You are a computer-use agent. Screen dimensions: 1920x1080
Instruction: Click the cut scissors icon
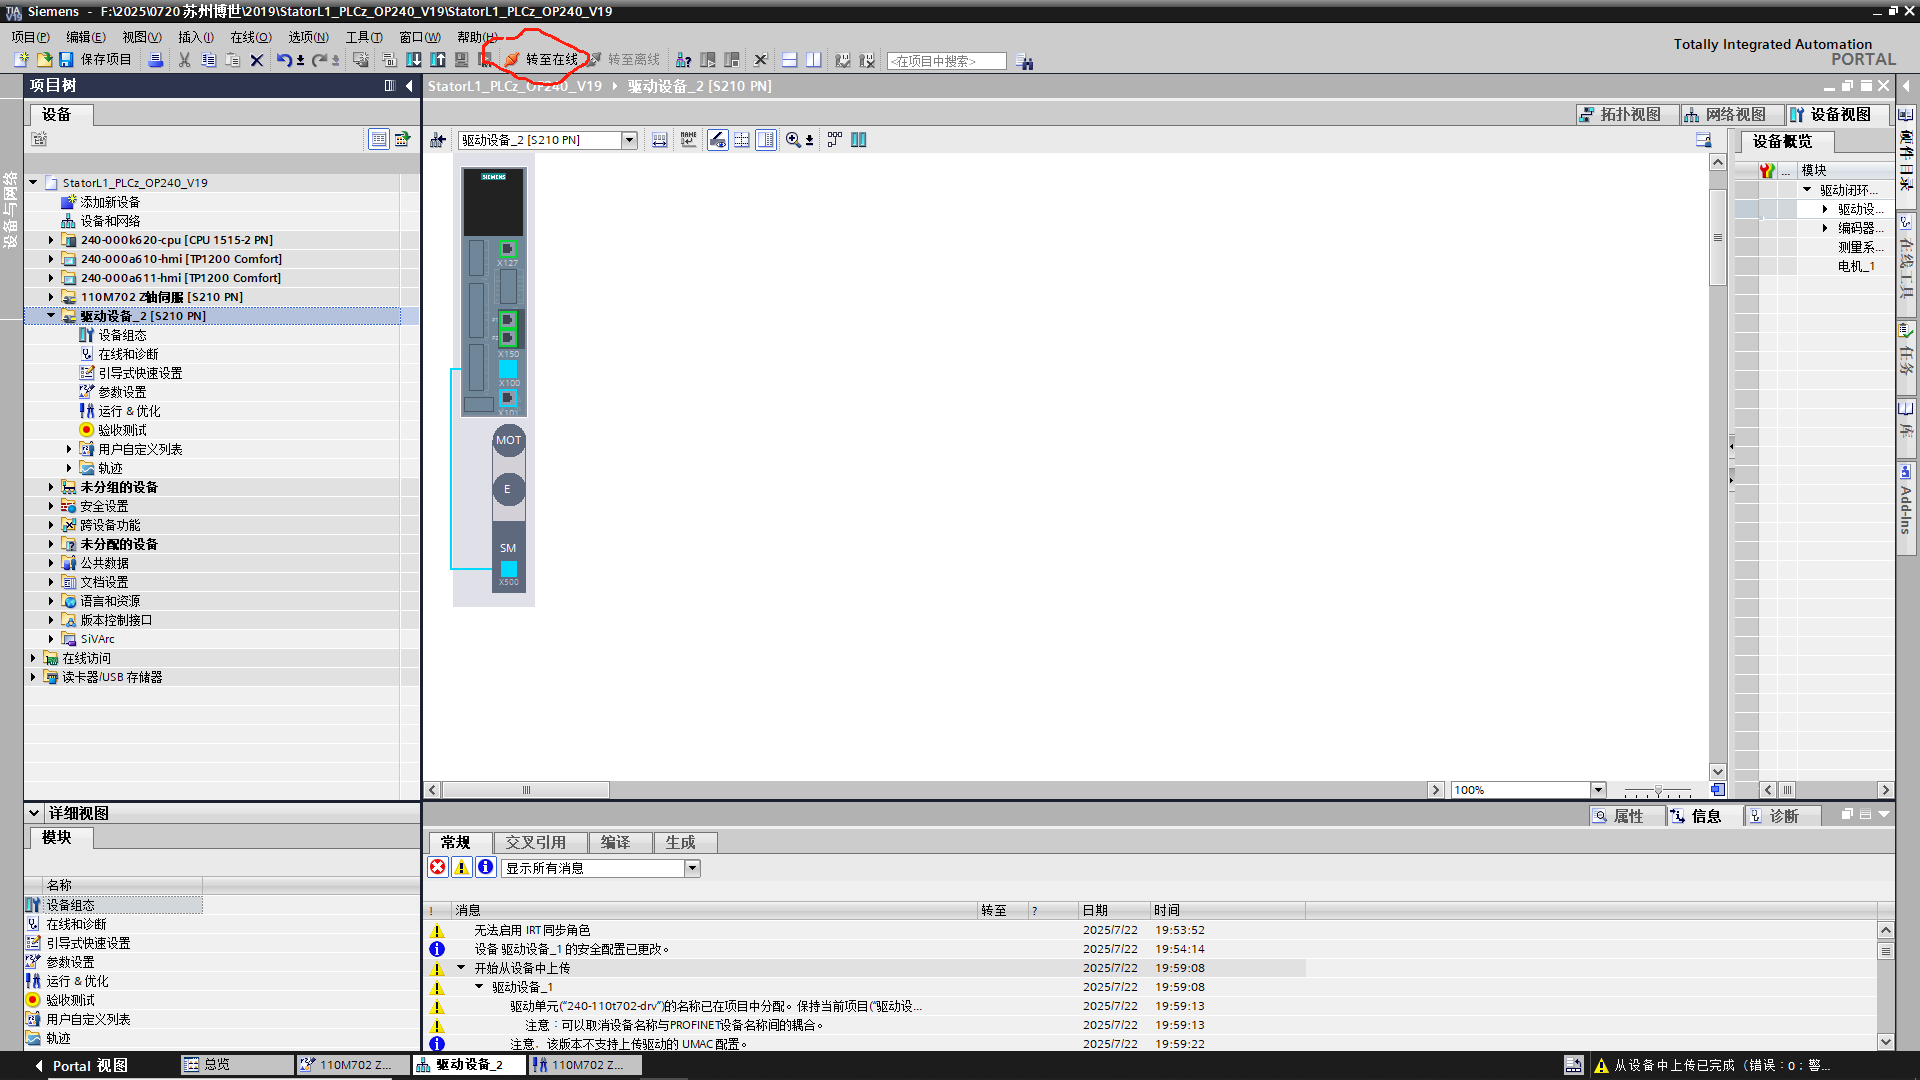[185, 60]
